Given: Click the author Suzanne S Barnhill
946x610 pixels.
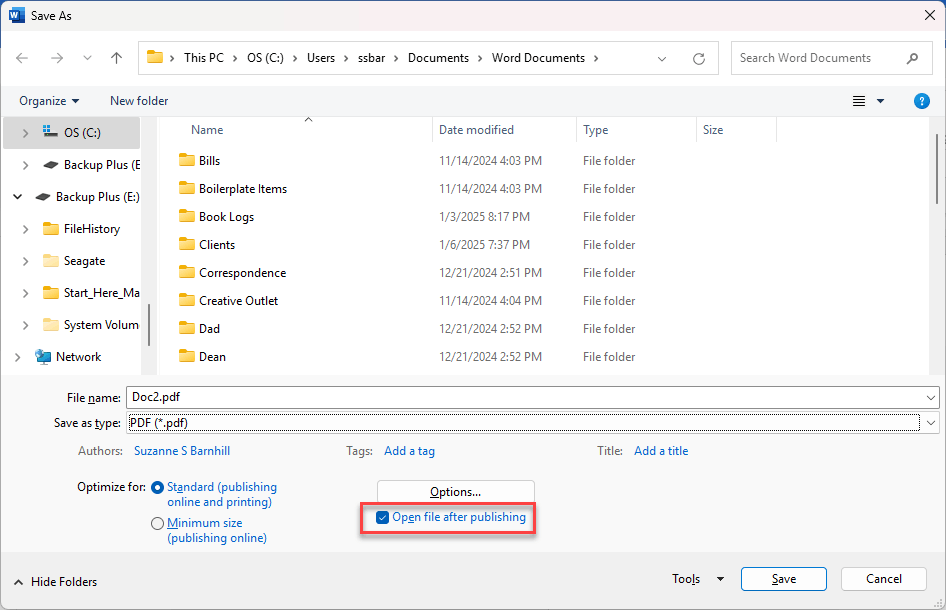Looking at the screenshot, I should click(182, 451).
